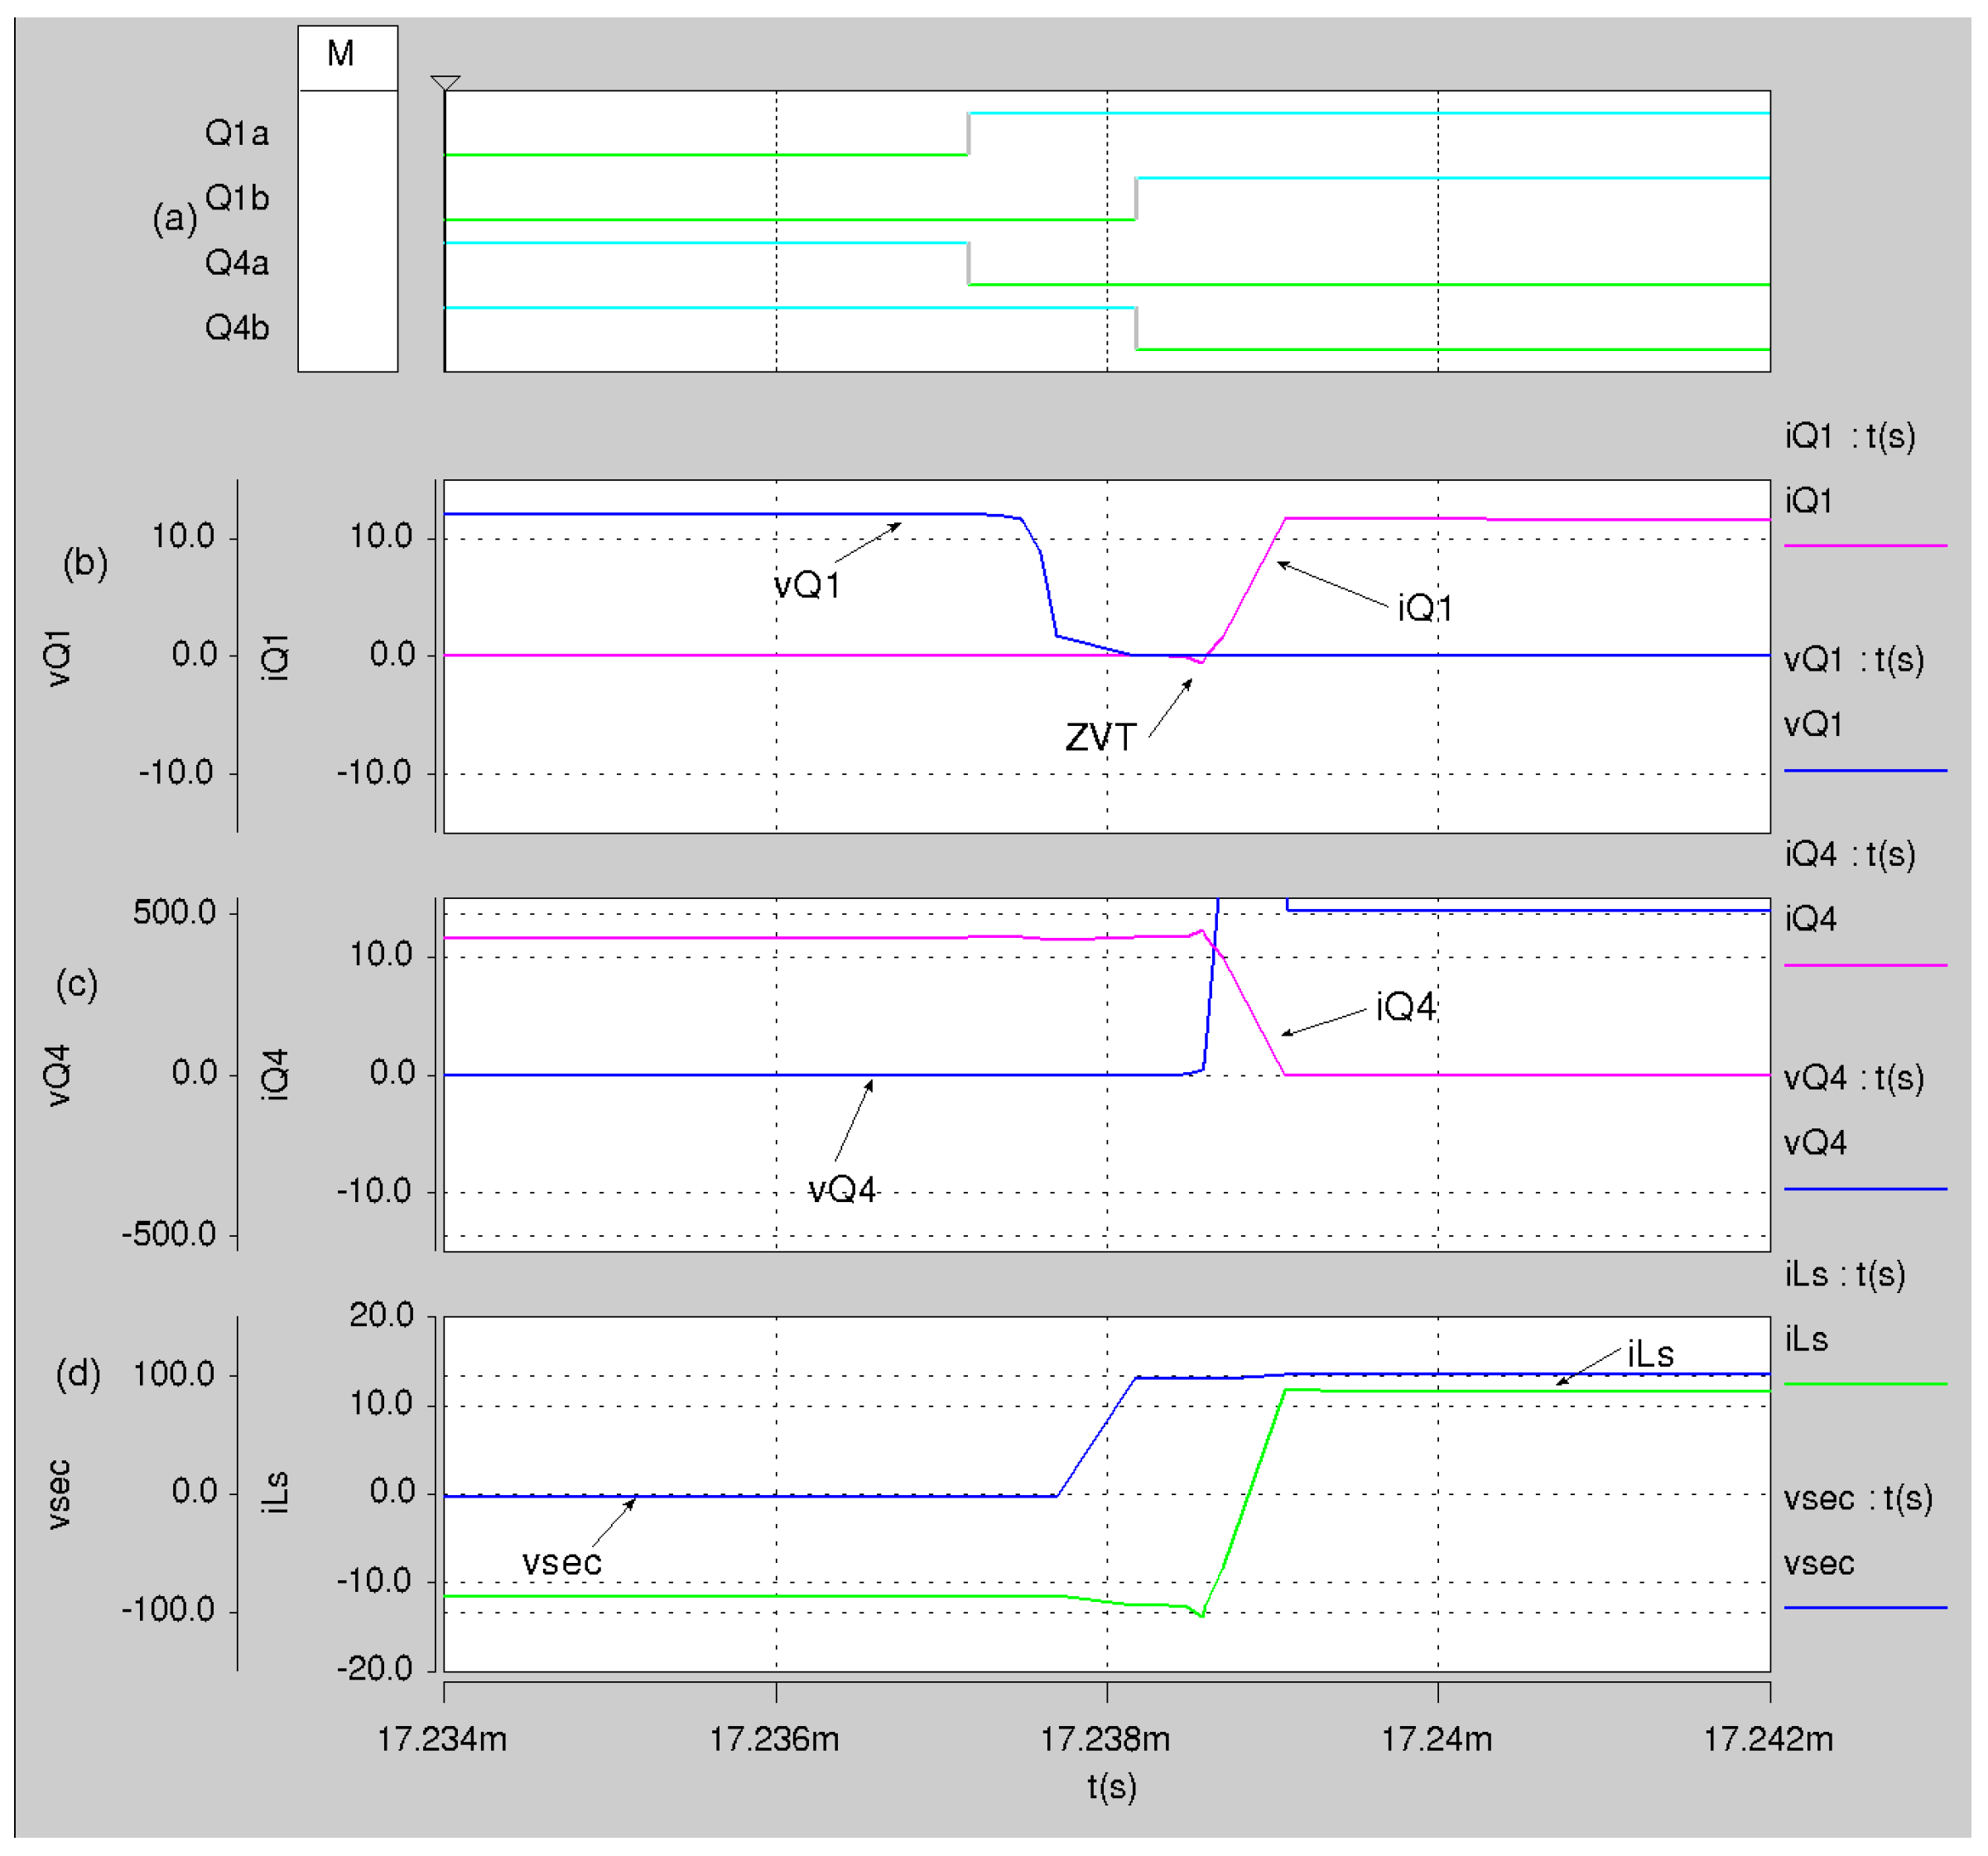This screenshot has width=1988, height=1856.
Task: Click the blue vQ1 legend line swatch
Action: pyautogui.click(x=1865, y=771)
